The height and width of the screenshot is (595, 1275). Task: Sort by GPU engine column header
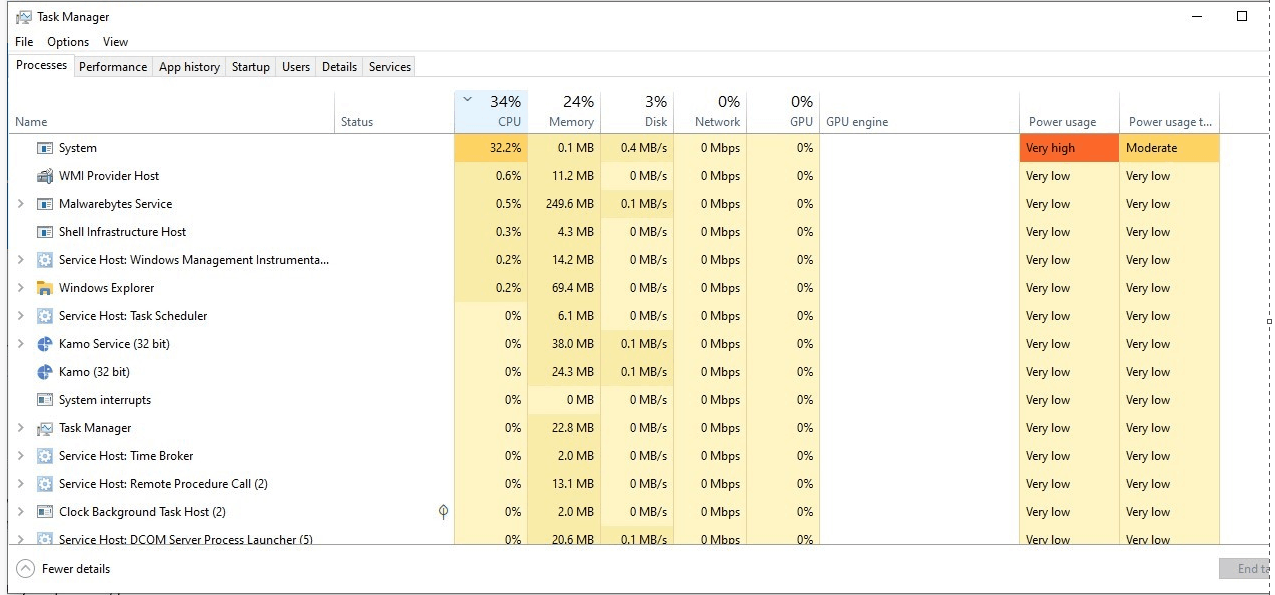[x=919, y=112]
